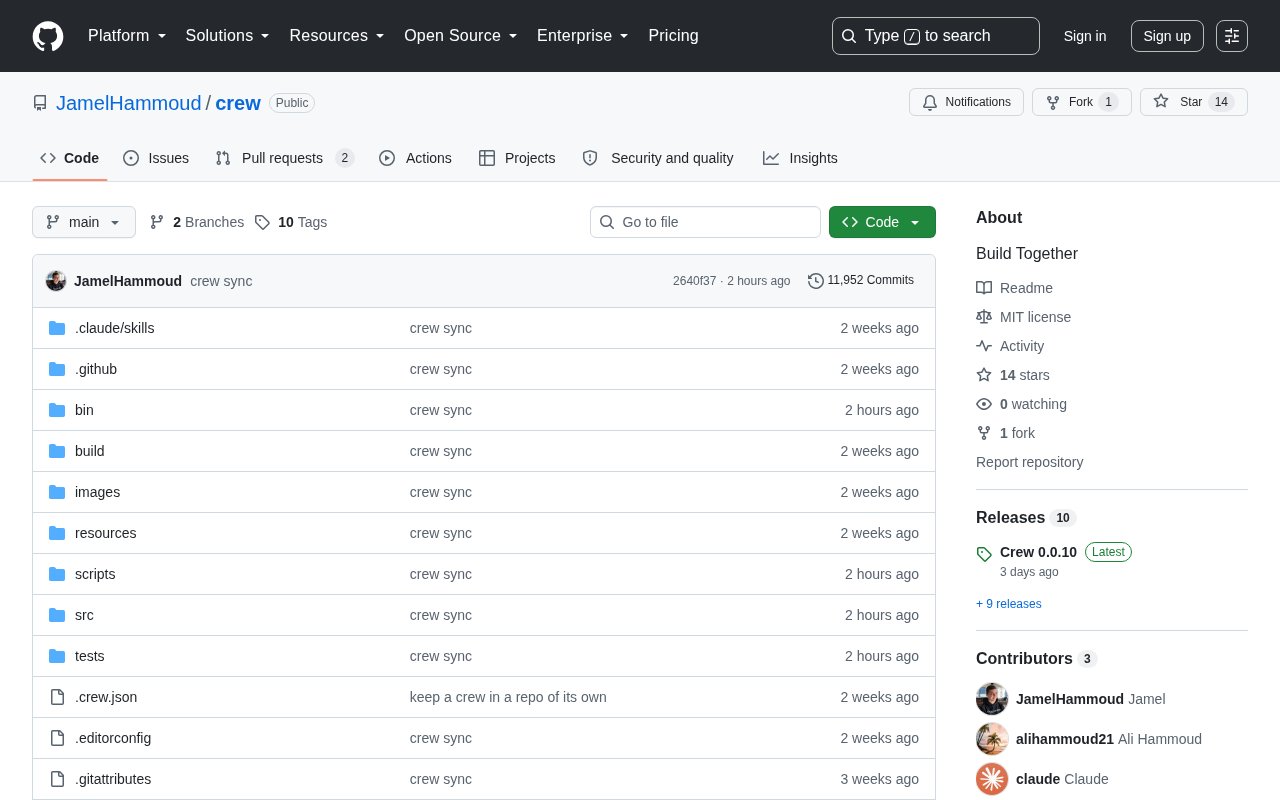1280x800 pixels.
Task: Click the alihammoud21 contributor avatar
Action: click(992, 739)
